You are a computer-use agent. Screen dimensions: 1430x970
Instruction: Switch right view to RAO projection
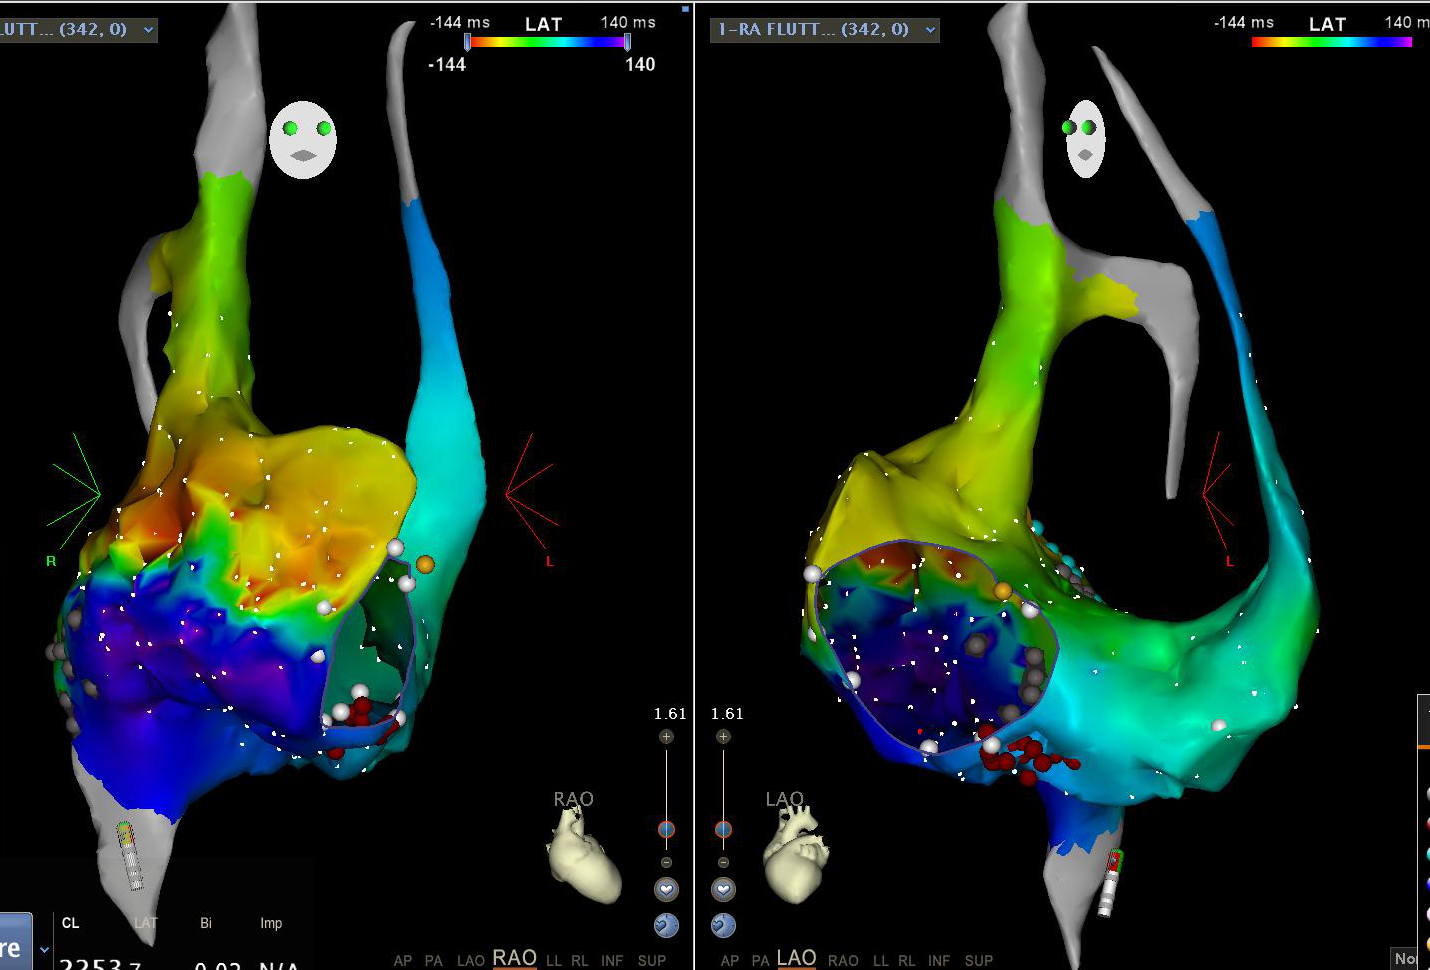pyautogui.click(x=842, y=960)
